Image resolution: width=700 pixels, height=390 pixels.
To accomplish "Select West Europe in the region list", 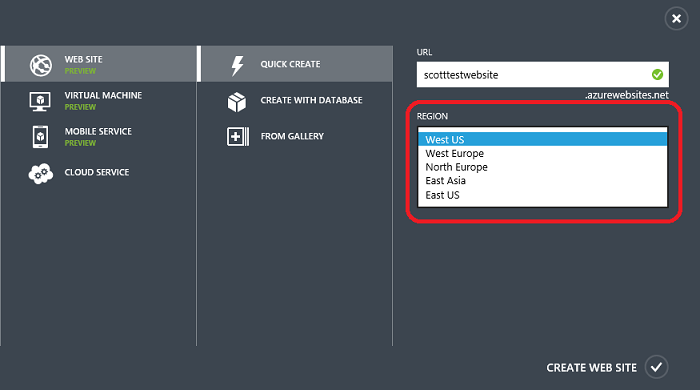I will coord(542,154).
